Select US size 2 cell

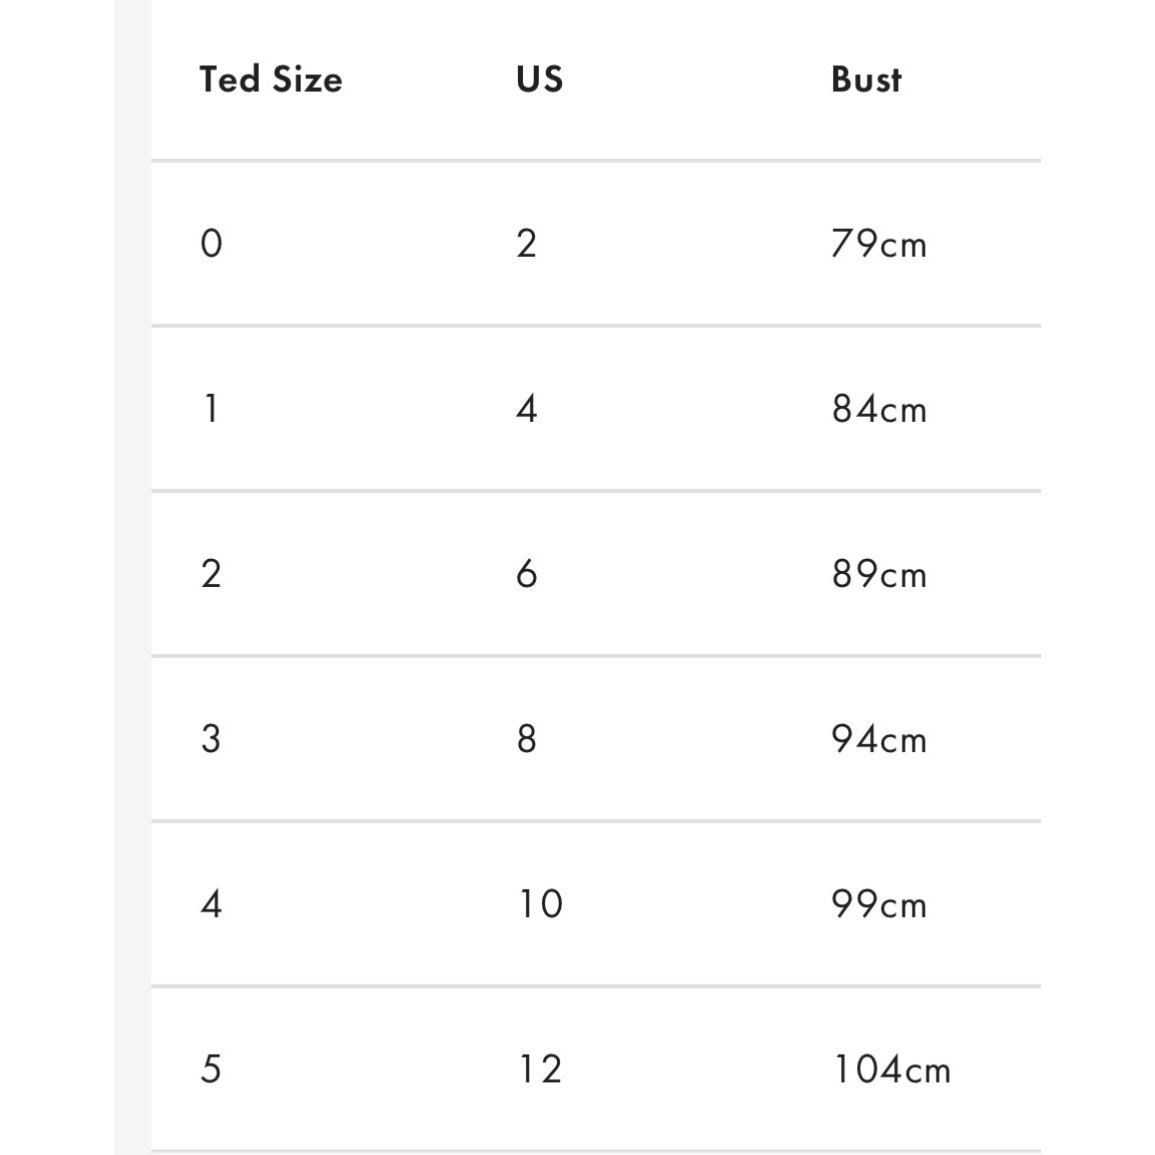click(x=527, y=243)
